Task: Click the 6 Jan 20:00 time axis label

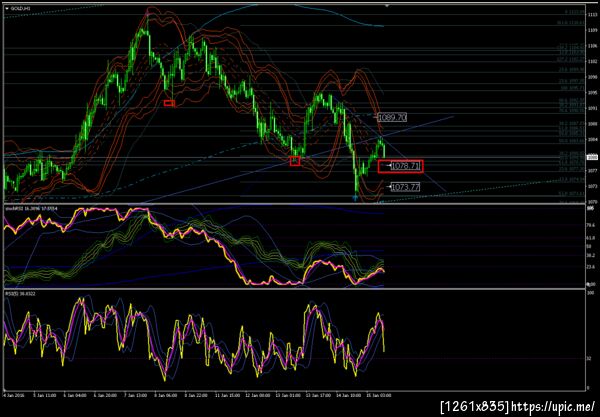Action: tap(105, 395)
